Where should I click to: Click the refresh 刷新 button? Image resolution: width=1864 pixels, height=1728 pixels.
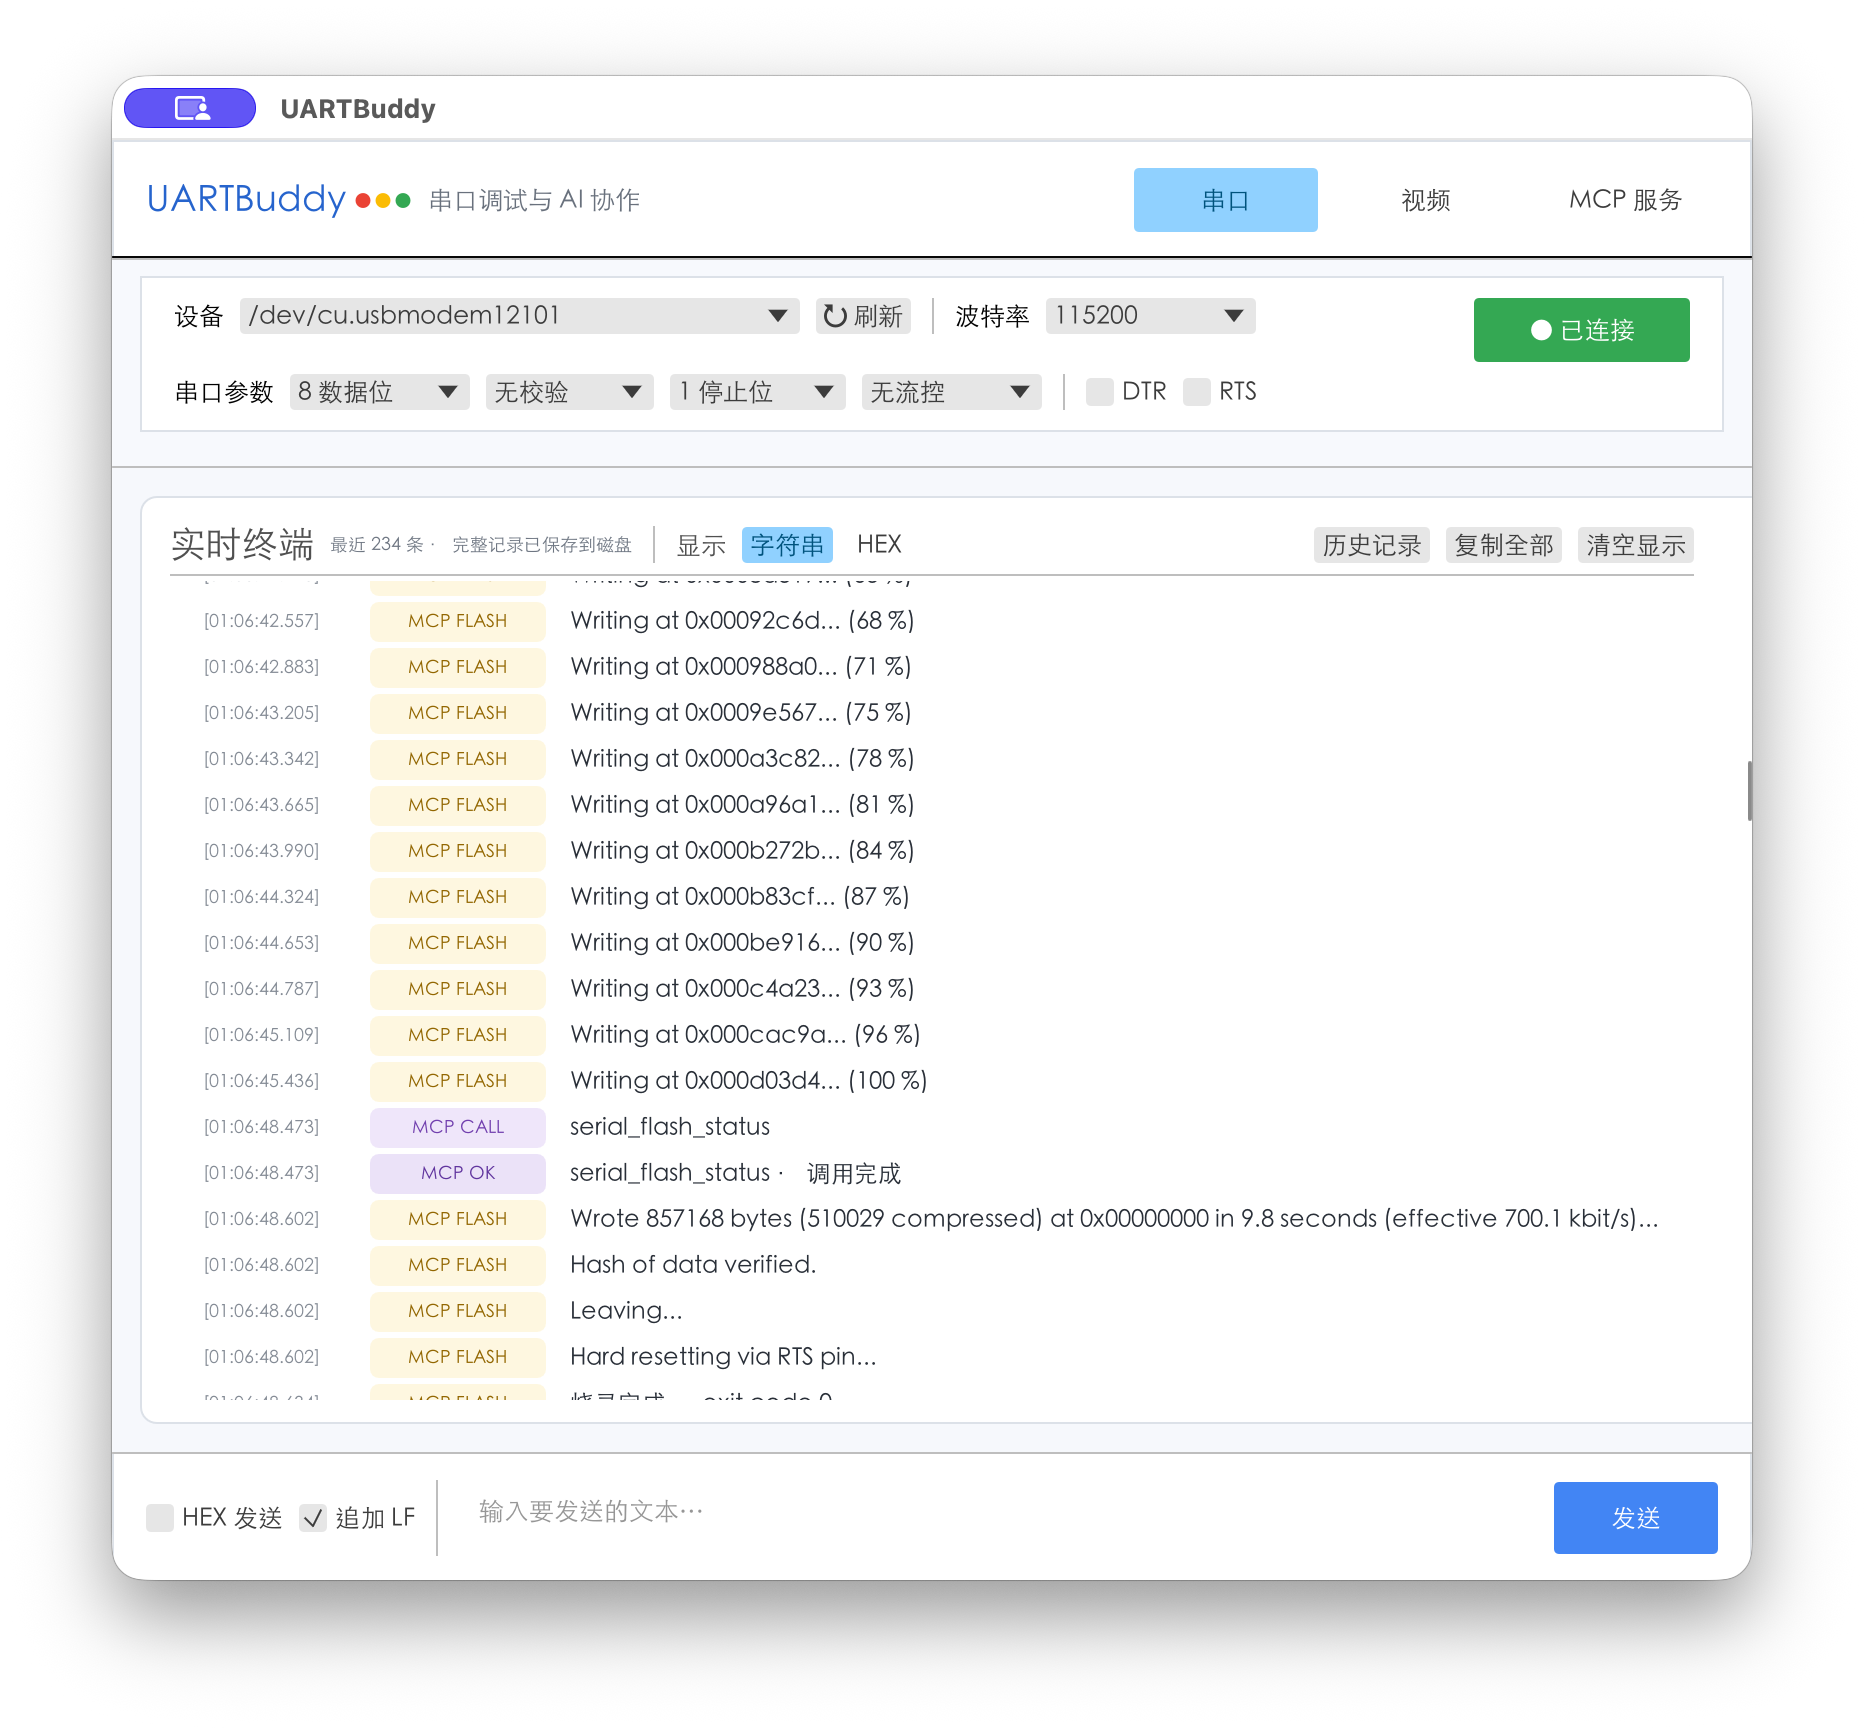[x=863, y=316]
